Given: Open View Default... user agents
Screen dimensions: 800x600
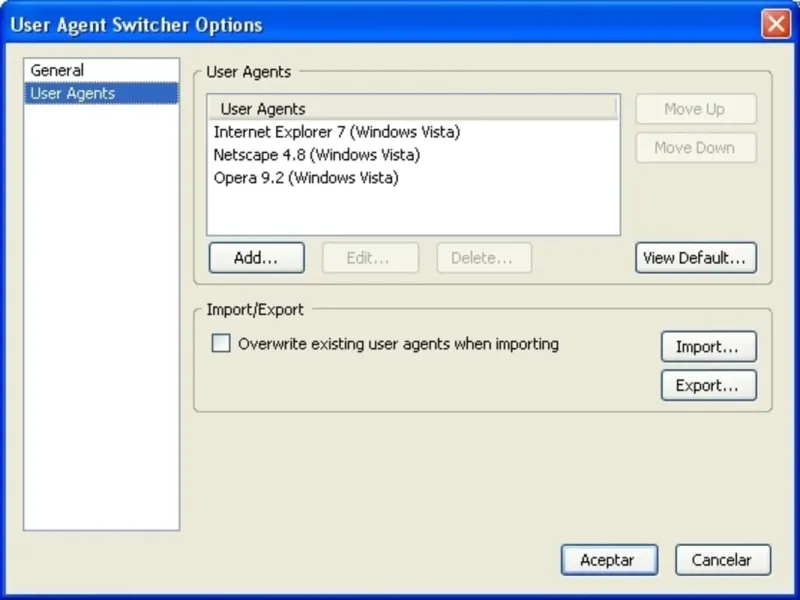Looking at the screenshot, I should pyautogui.click(x=695, y=258).
